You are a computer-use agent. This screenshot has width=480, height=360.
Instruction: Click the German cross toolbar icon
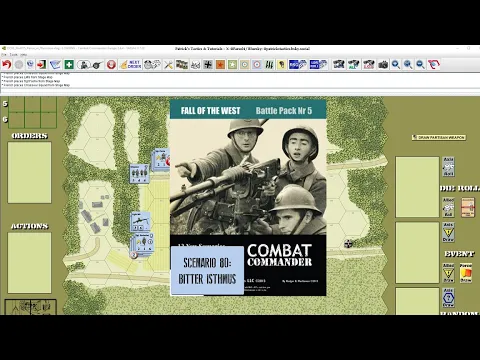[208, 64]
